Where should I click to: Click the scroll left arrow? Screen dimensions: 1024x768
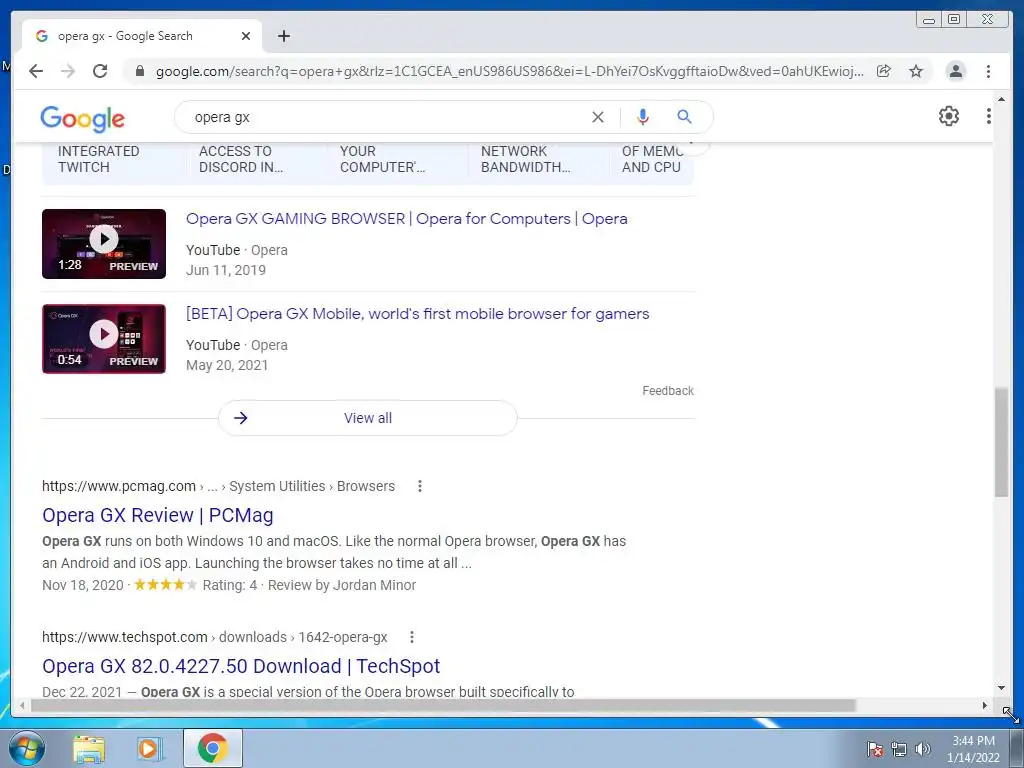coord(22,705)
